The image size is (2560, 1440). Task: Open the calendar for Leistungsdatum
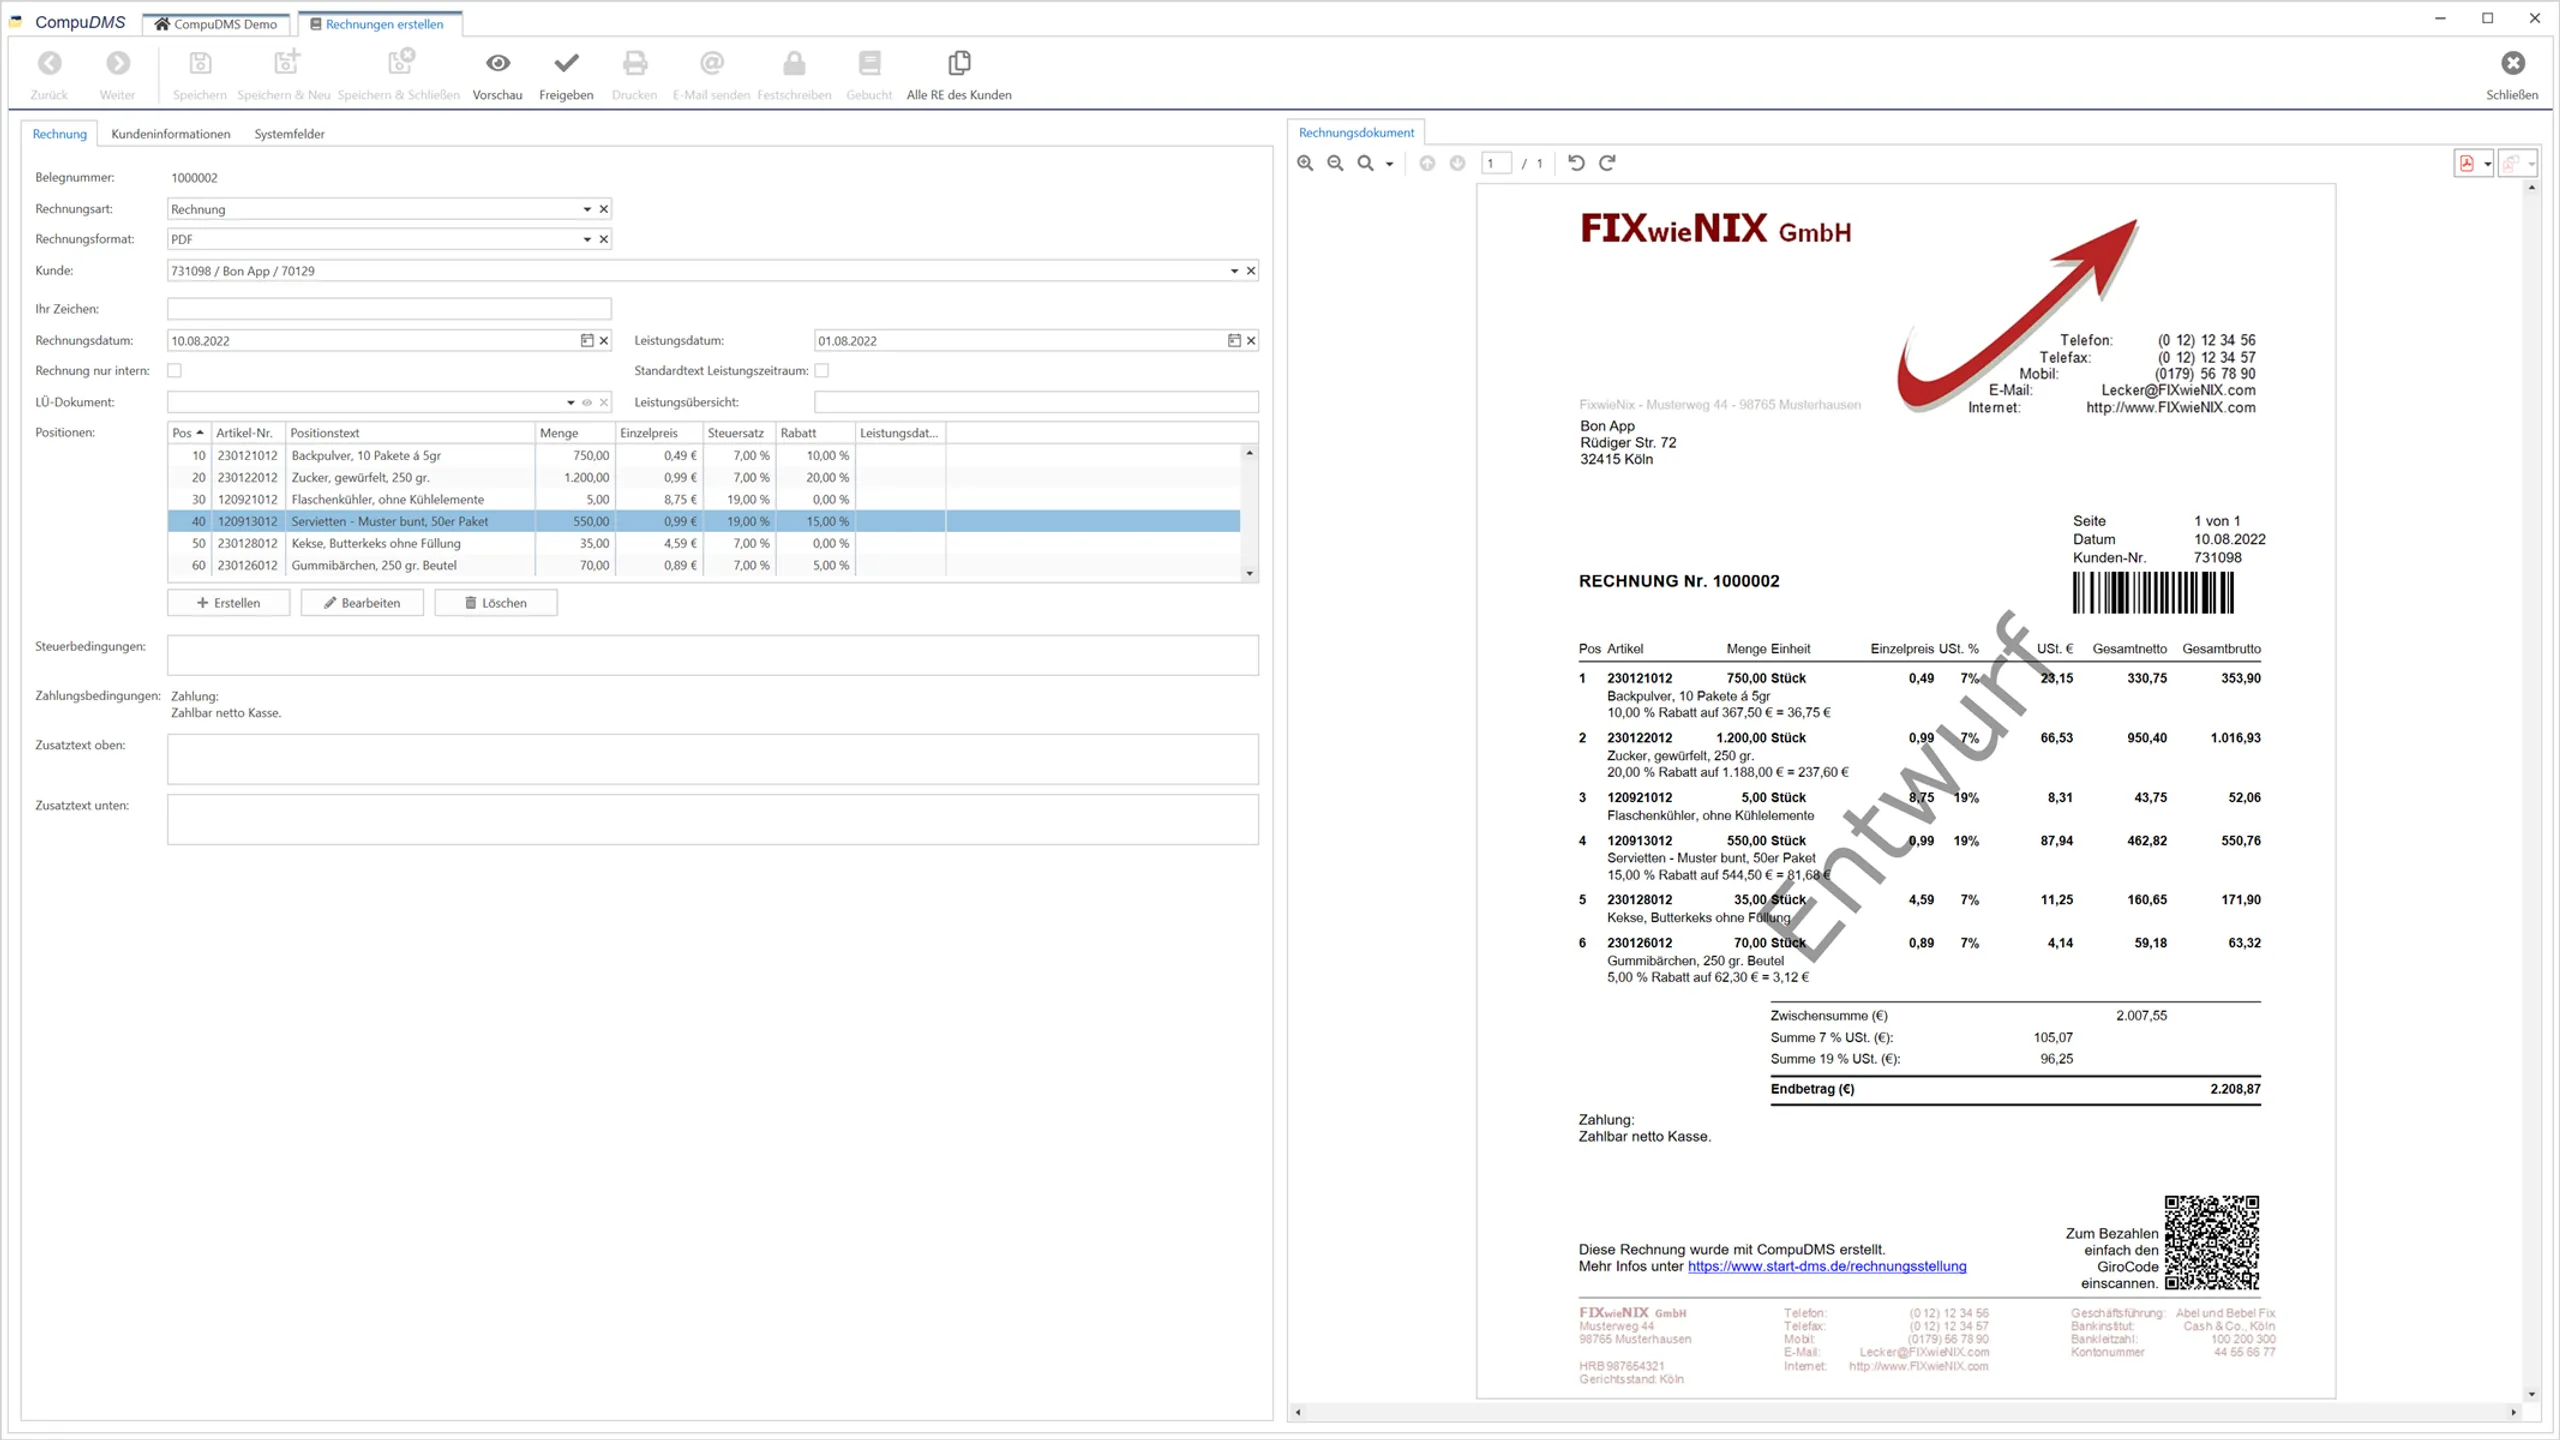[x=1234, y=340]
